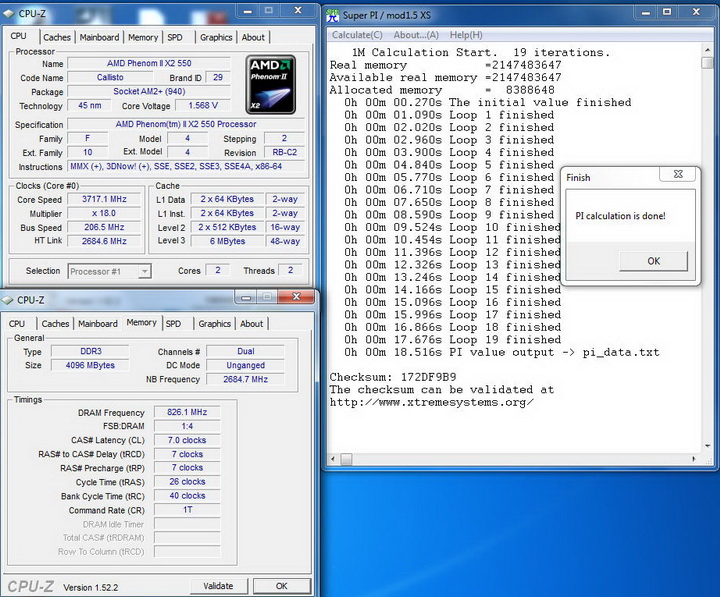Click the Bus Speed value 206.5 MHz
This screenshot has height=597, width=720.
point(104,227)
